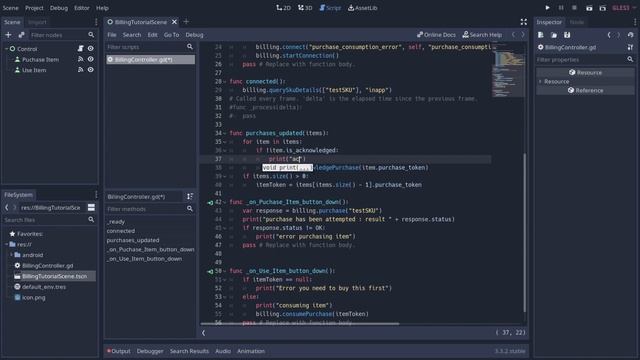The image size is (640, 360).
Task: Toggle visibility of the Control node
Action: 91,49
